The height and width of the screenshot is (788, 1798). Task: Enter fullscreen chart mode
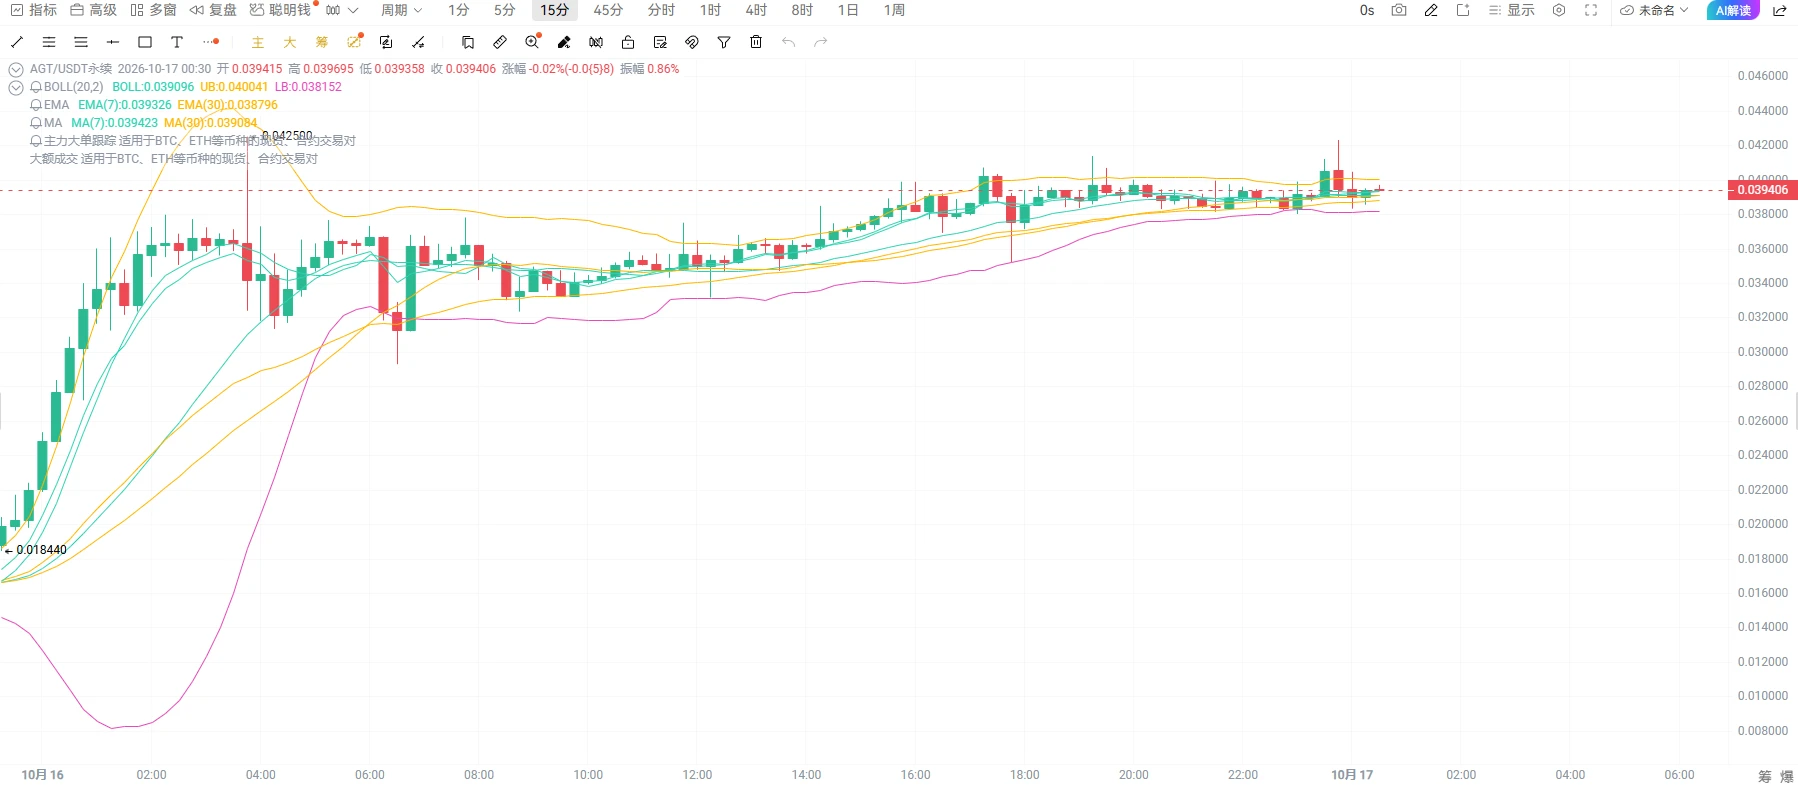(x=1591, y=10)
